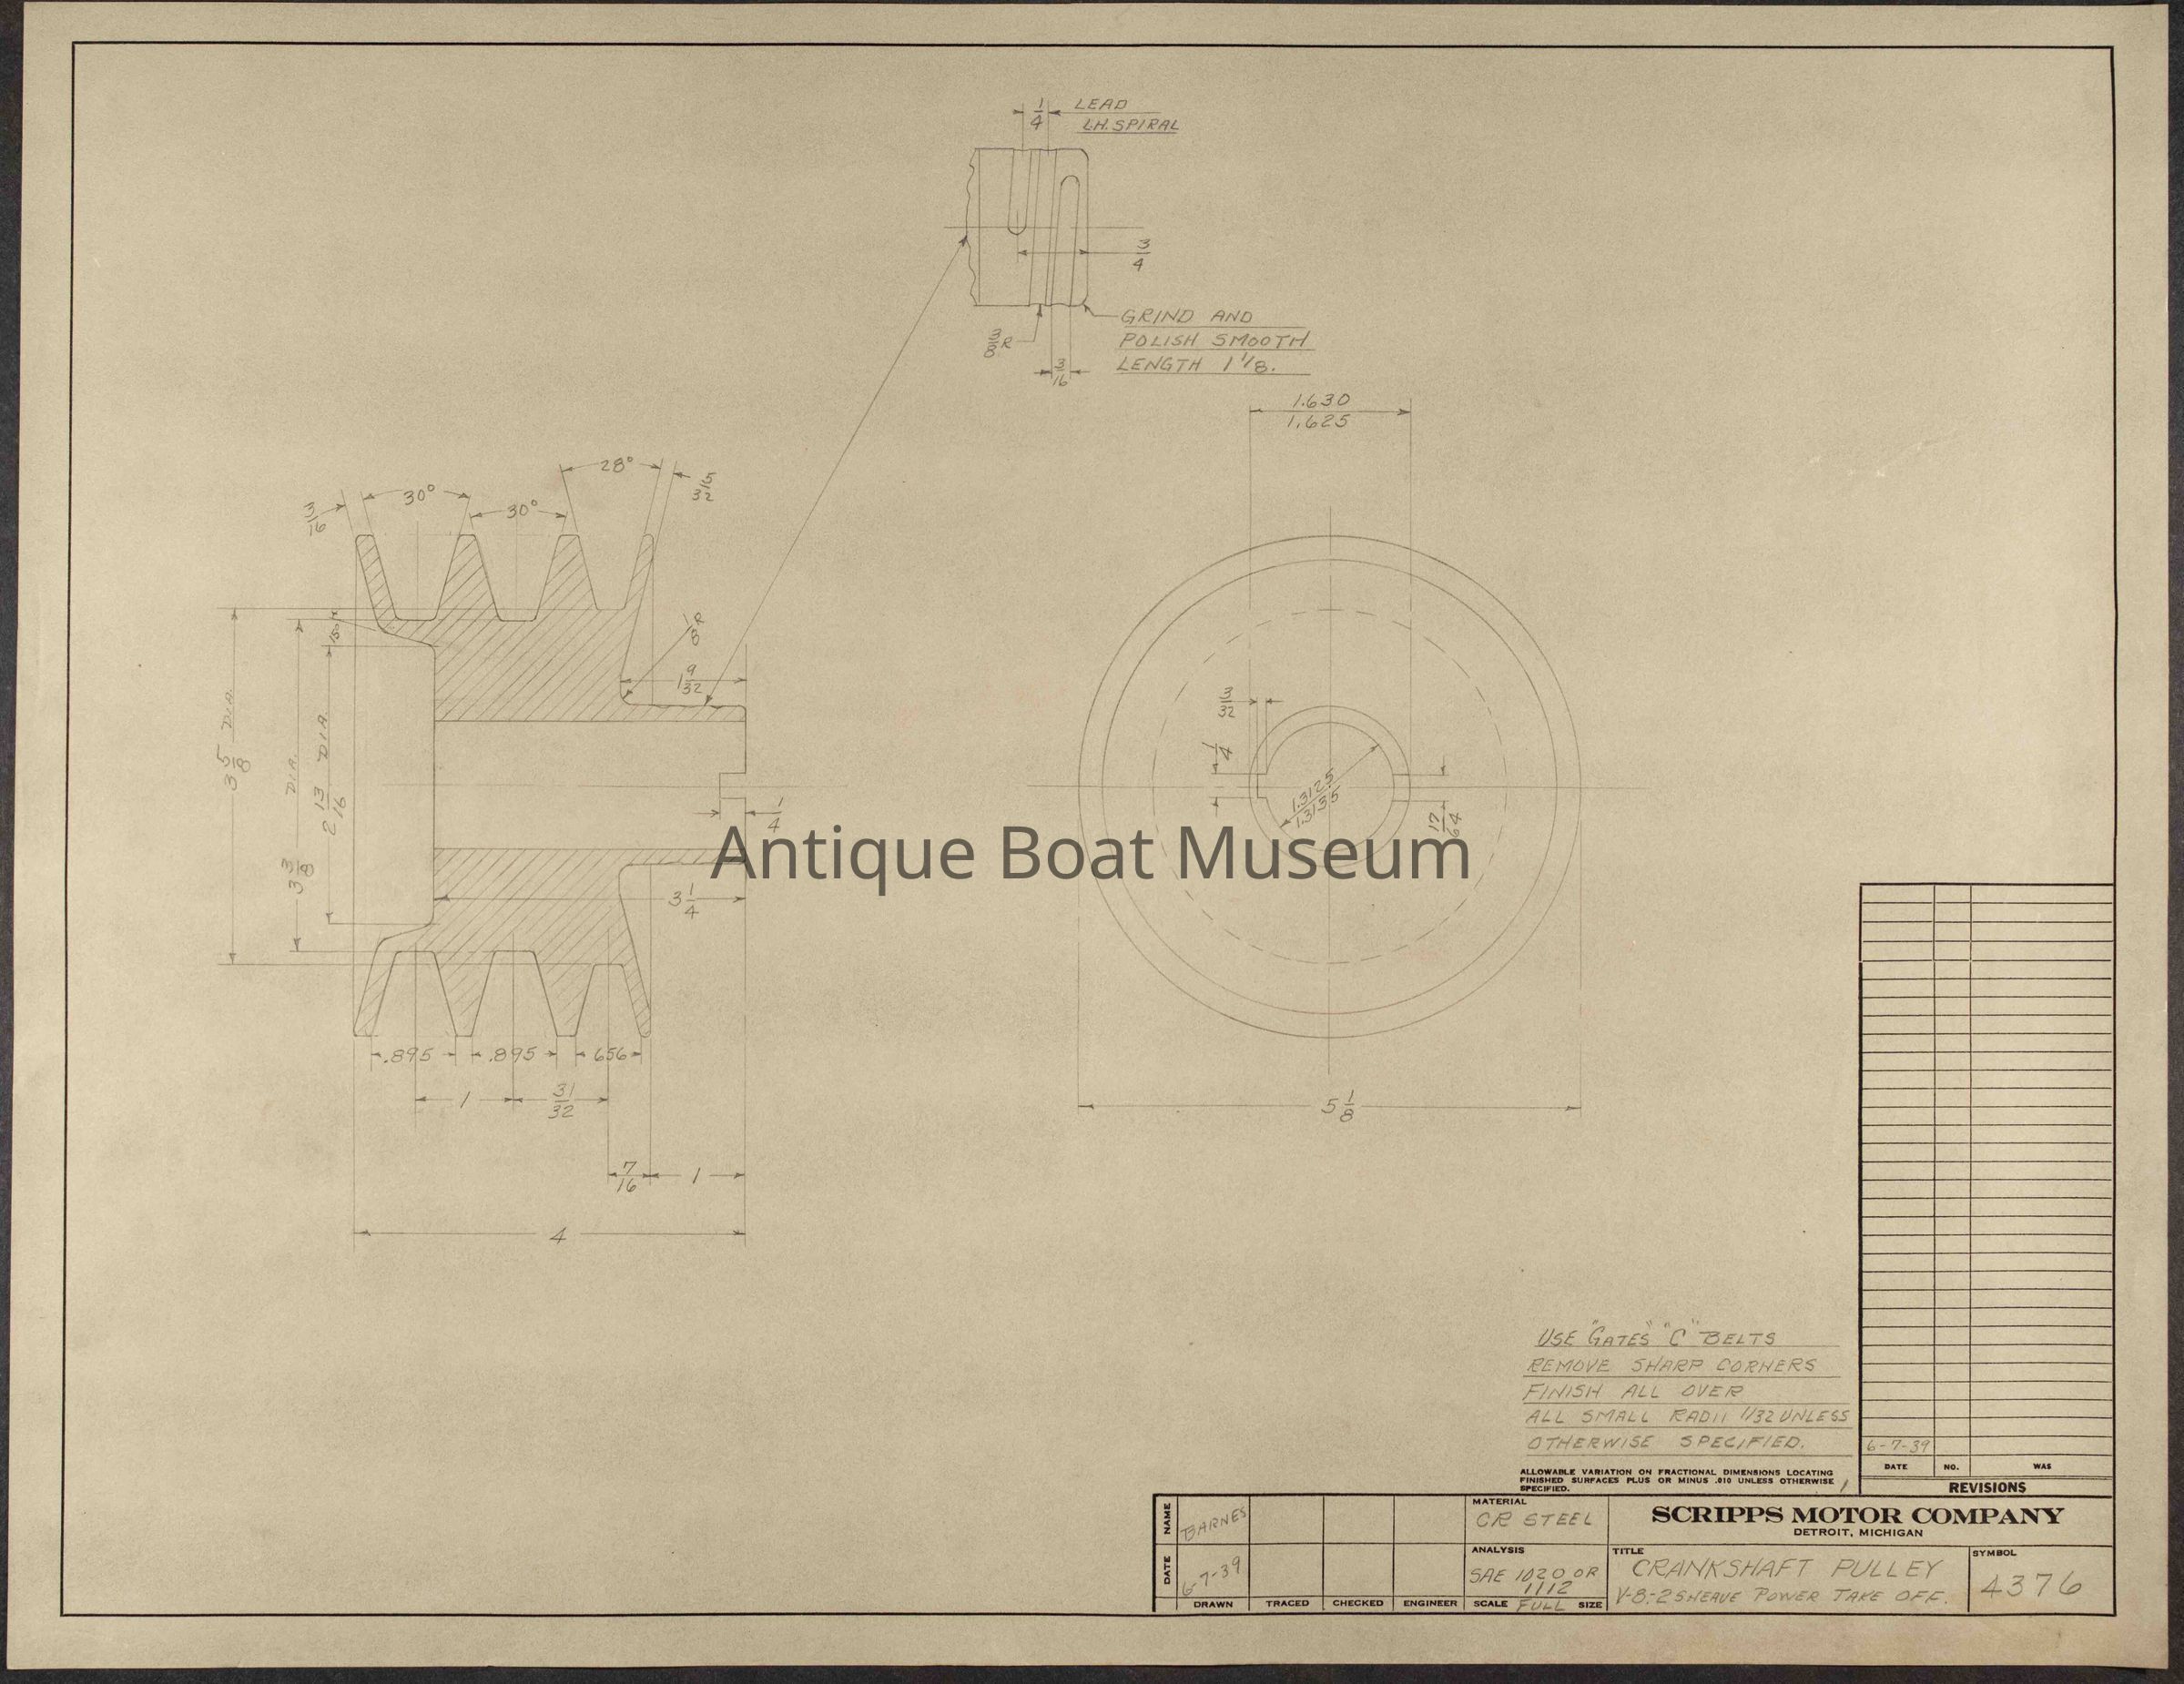Click the 6-7-39 revision date entry
The image size is (2184, 1684).
pos(1897,1447)
